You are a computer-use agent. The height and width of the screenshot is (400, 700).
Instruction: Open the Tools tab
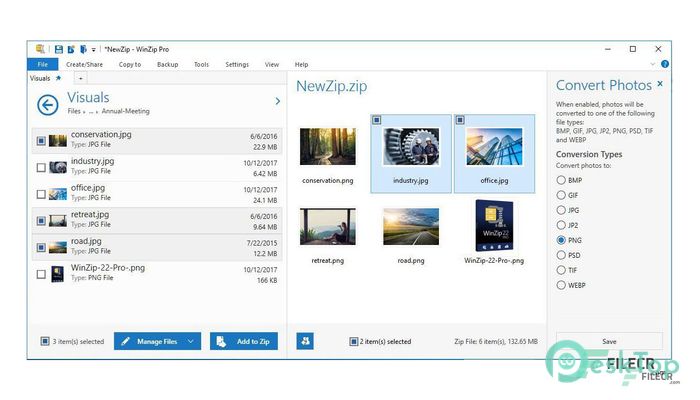[201, 64]
